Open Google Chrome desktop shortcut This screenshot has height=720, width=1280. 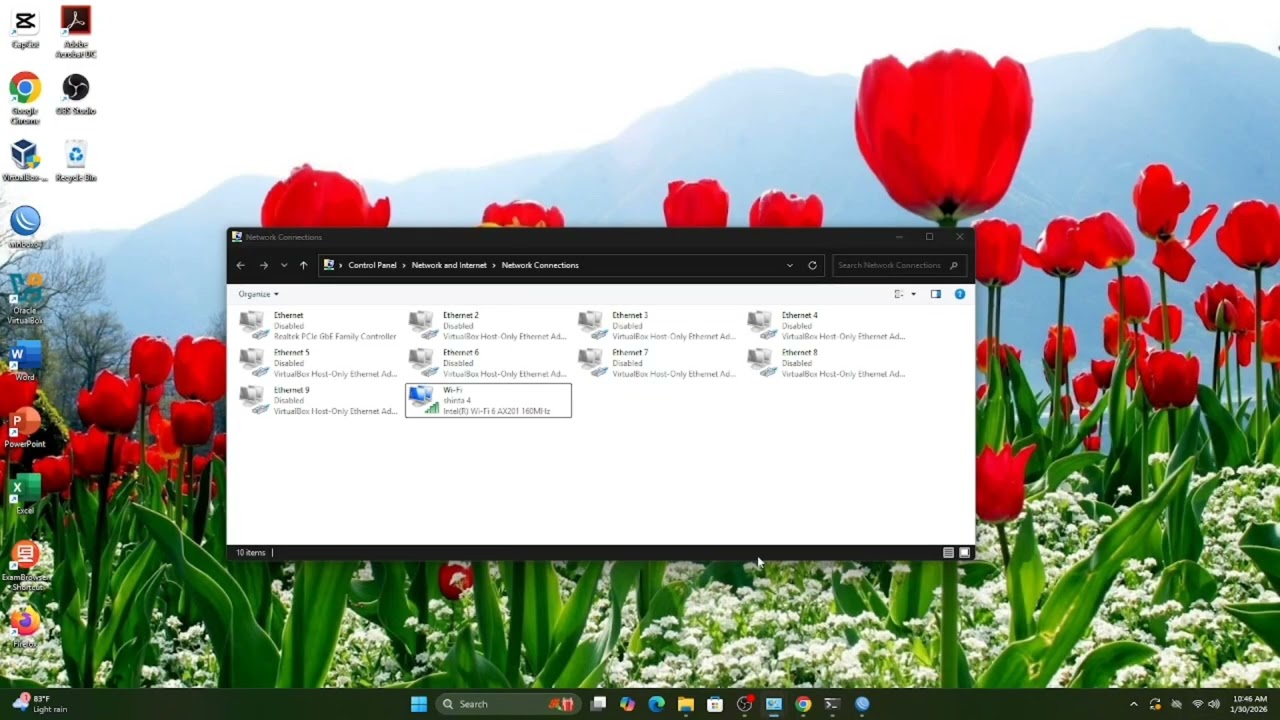click(x=25, y=100)
